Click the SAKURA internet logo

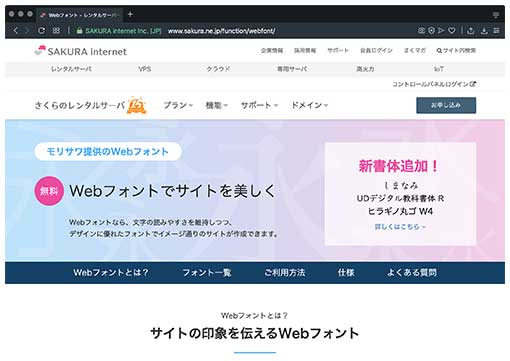[x=81, y=51]
